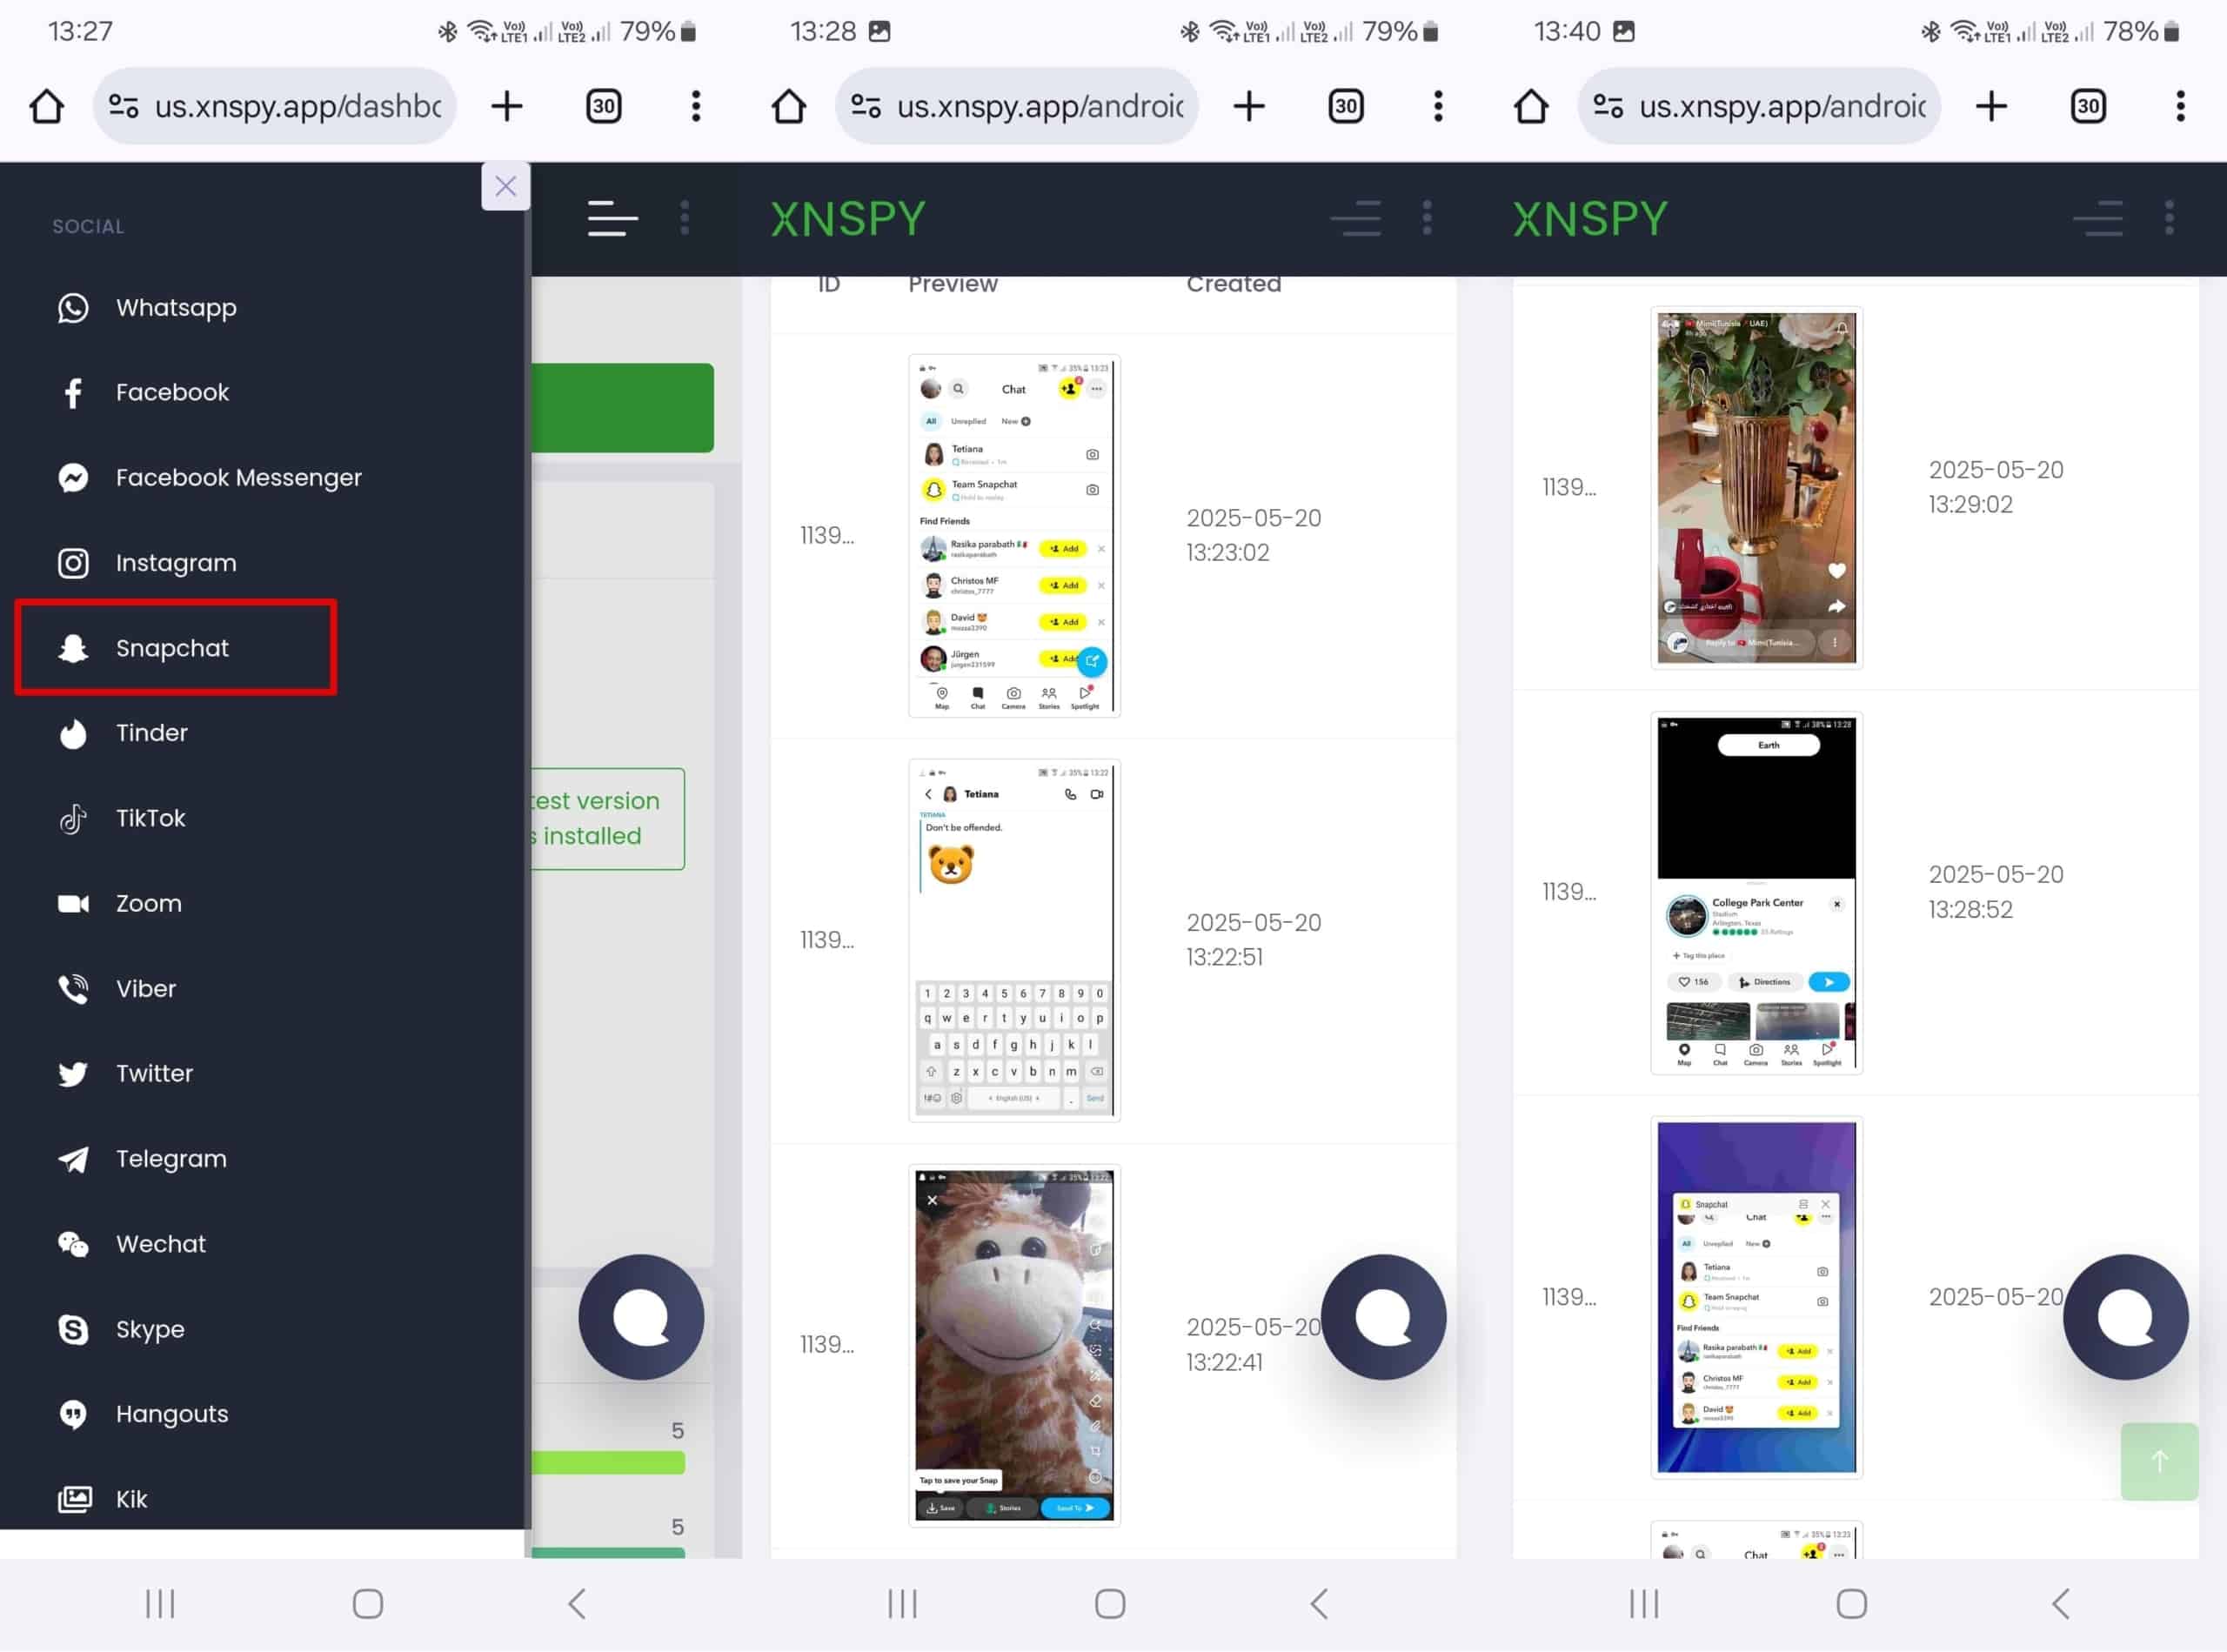The height and width of the screenshot is (1652, 2227).
Task: Click the Skype icon in the sidebar
Action: point(73,1329)
